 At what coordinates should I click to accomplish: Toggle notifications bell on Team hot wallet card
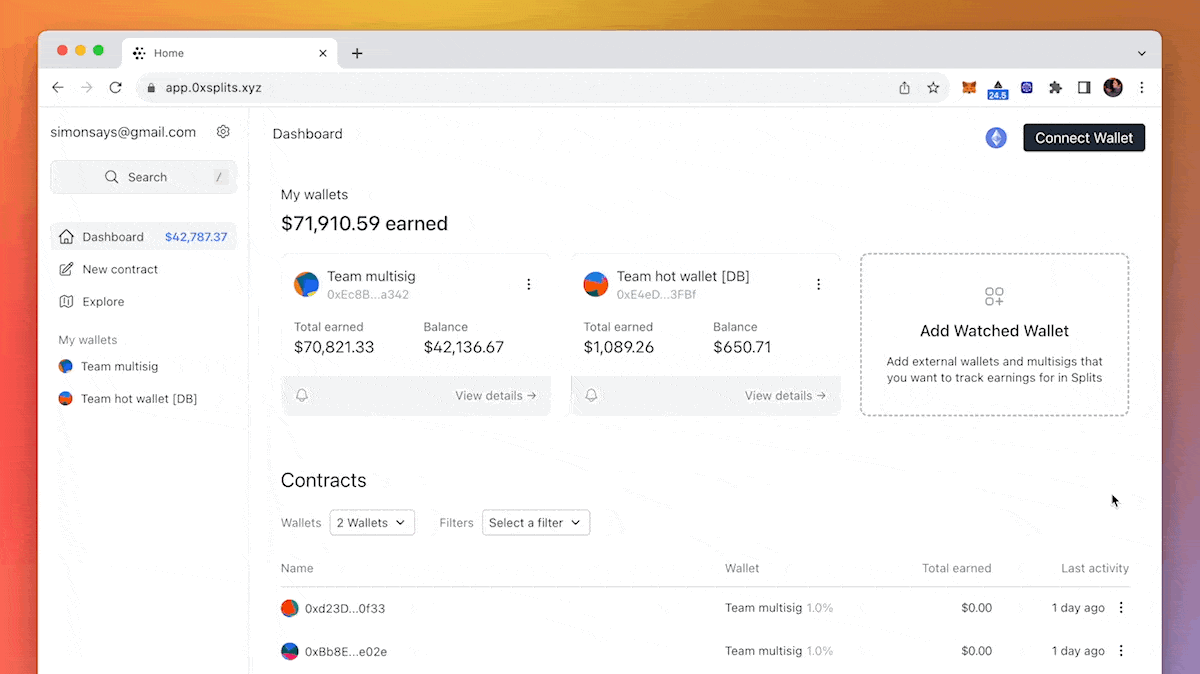(591, 395)
